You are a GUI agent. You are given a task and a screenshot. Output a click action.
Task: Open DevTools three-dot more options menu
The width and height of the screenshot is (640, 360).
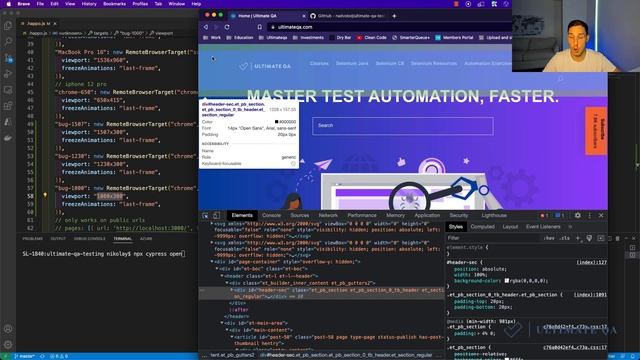pos(589,215)
